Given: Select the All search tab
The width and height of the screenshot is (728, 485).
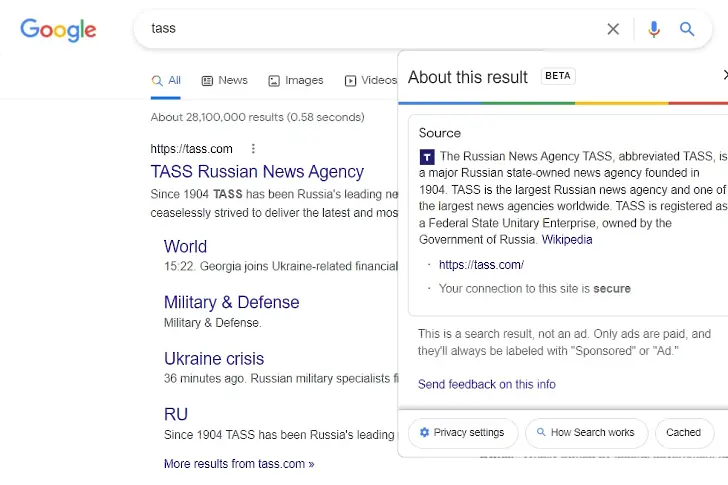Looking at the screenshot, I should 166,80.
